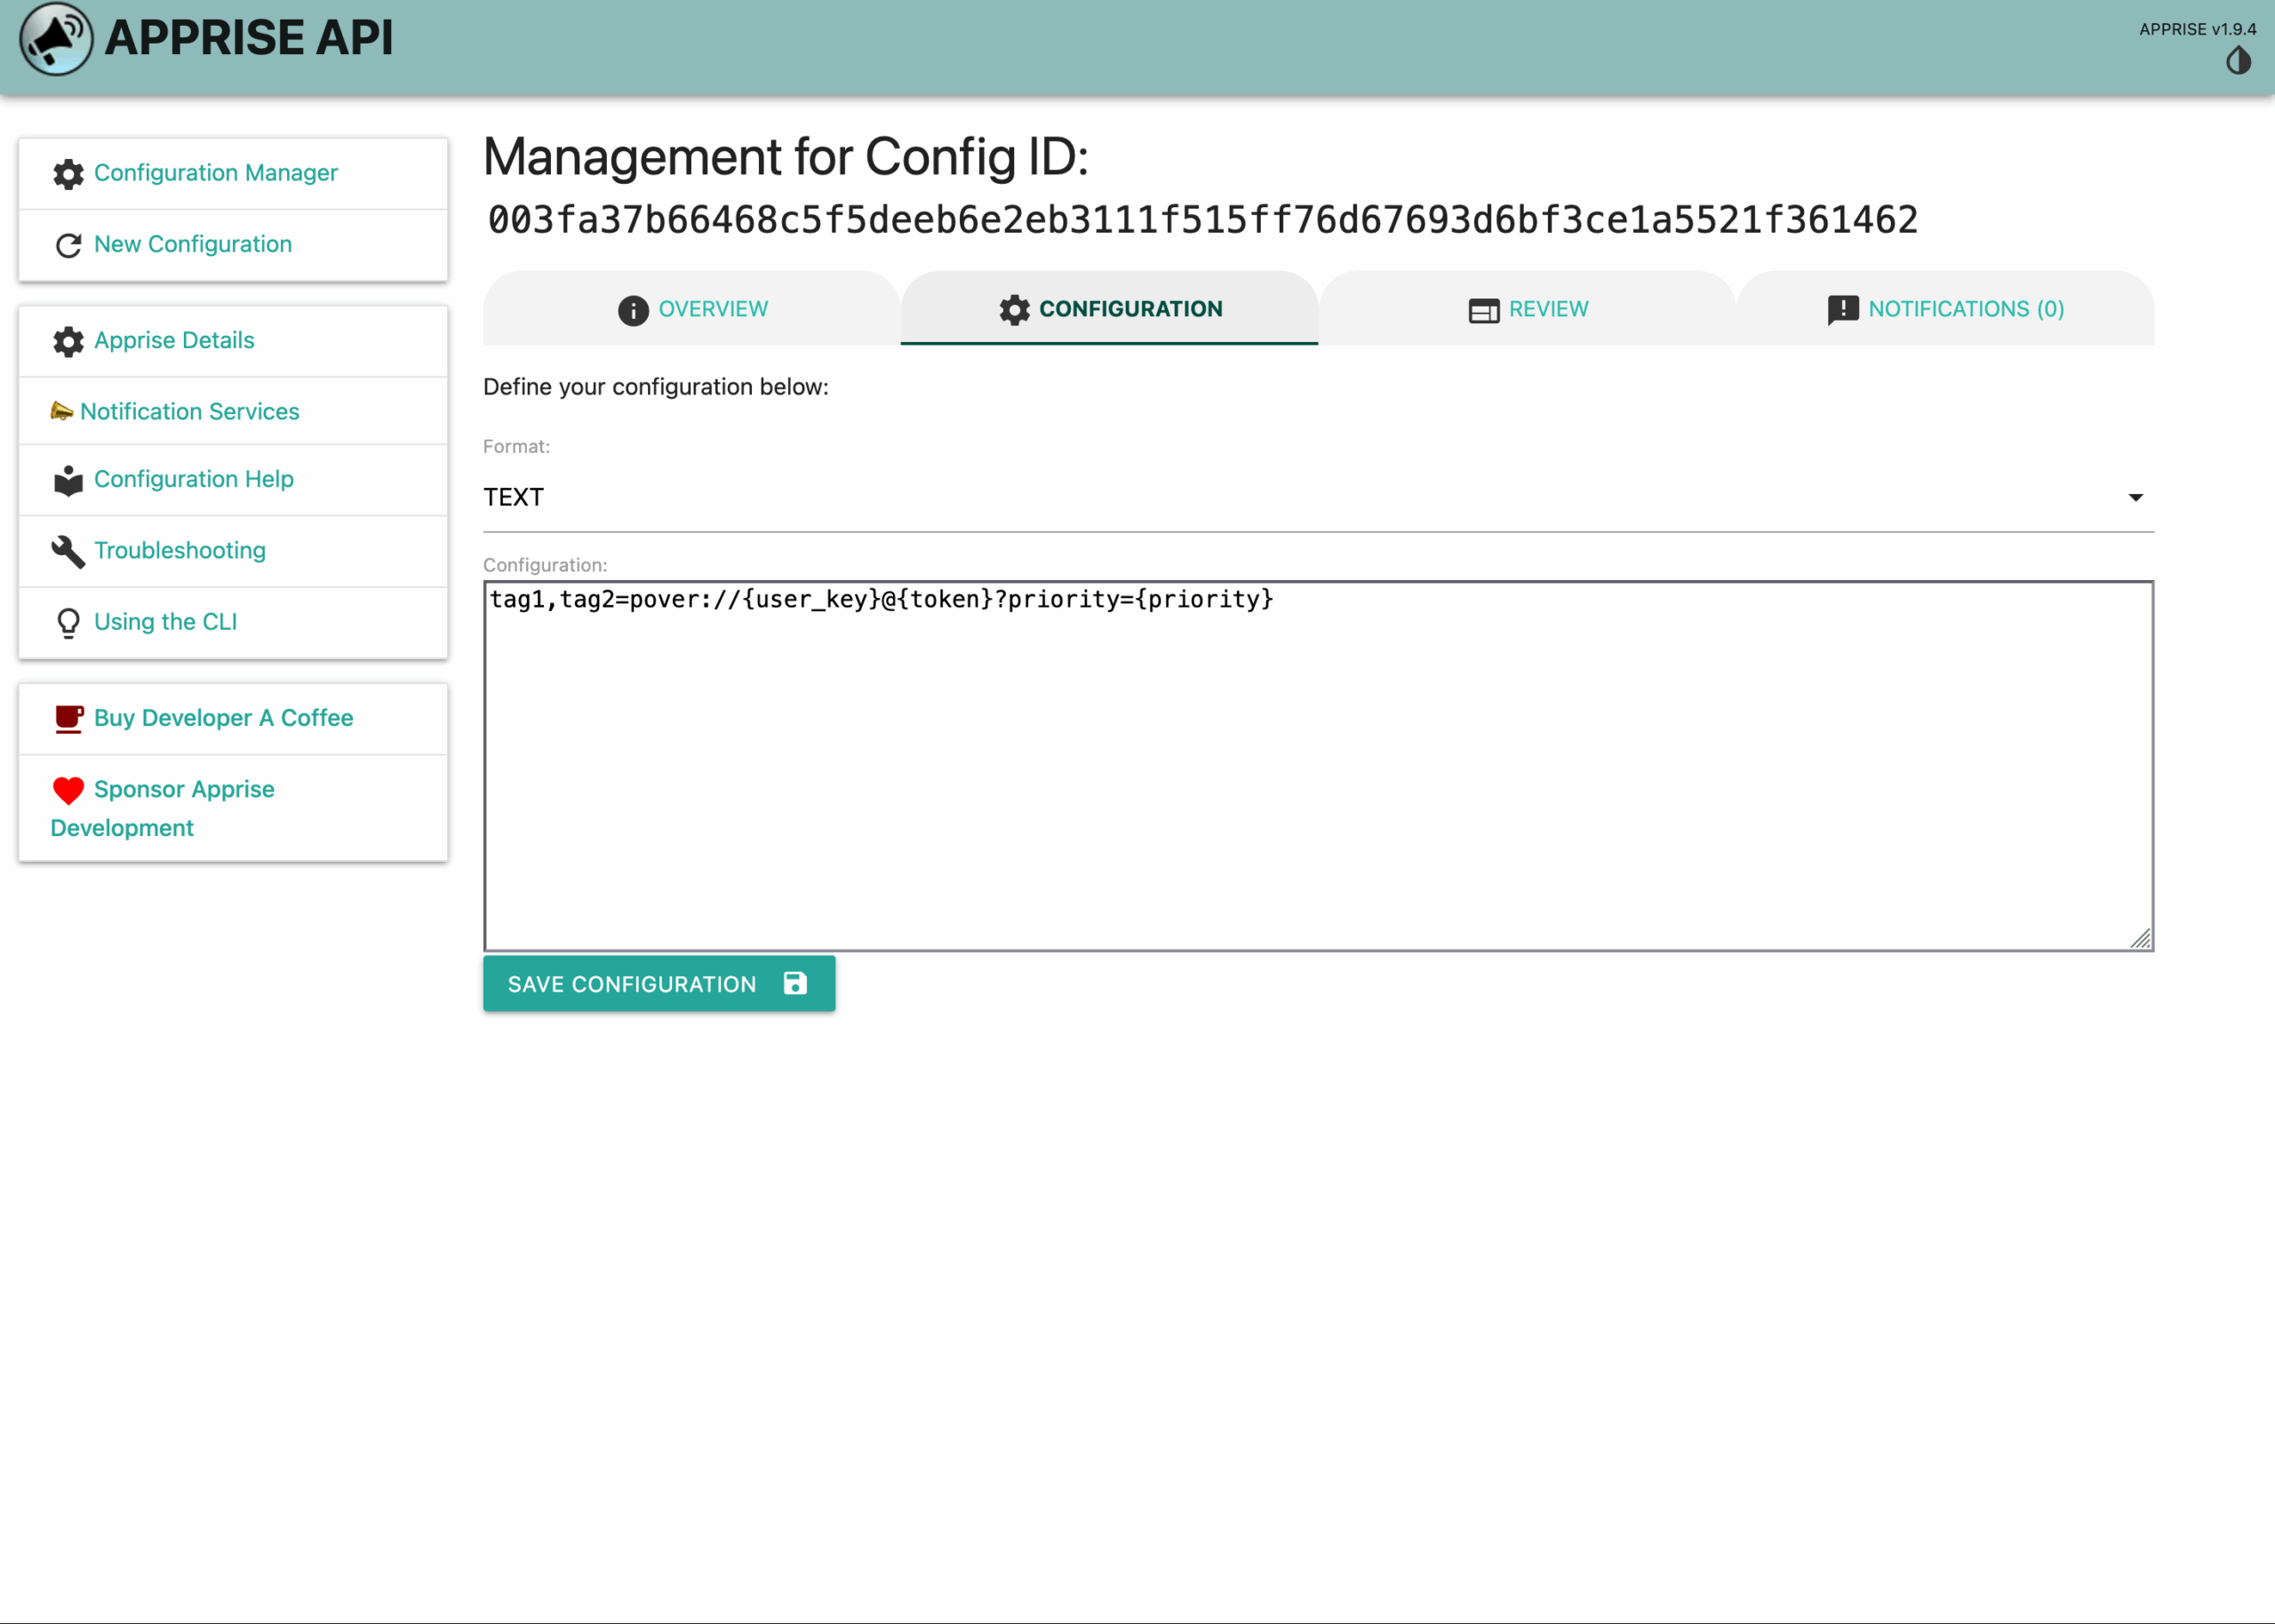Open the Format dropdown showing TEXT
The width and height of the screenshot is (2275, 1624).
(1318, 497)
